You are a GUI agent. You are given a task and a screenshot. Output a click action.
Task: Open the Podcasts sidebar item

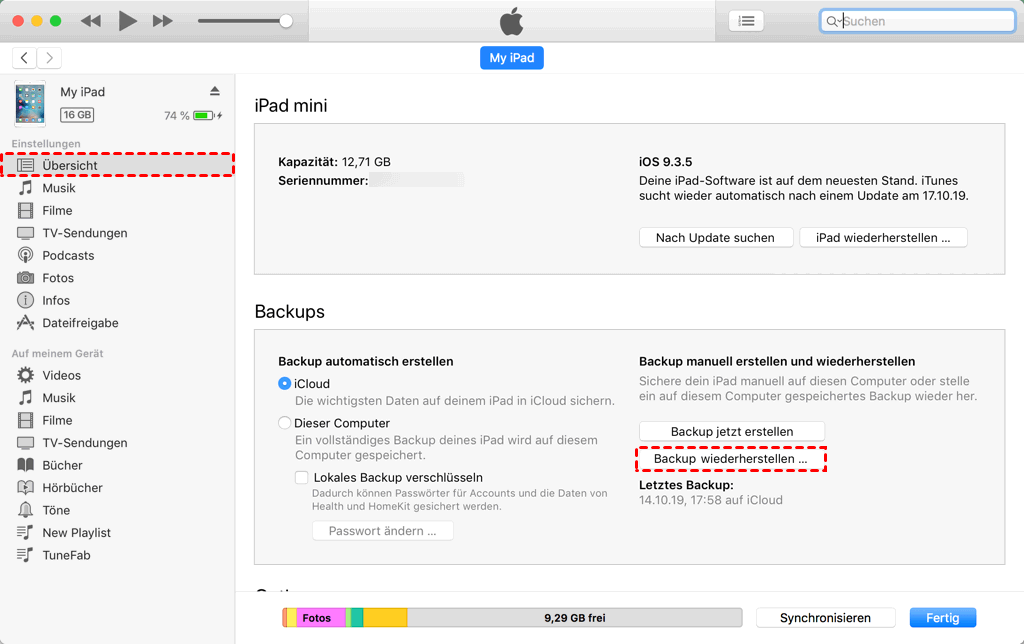point(68,255)
